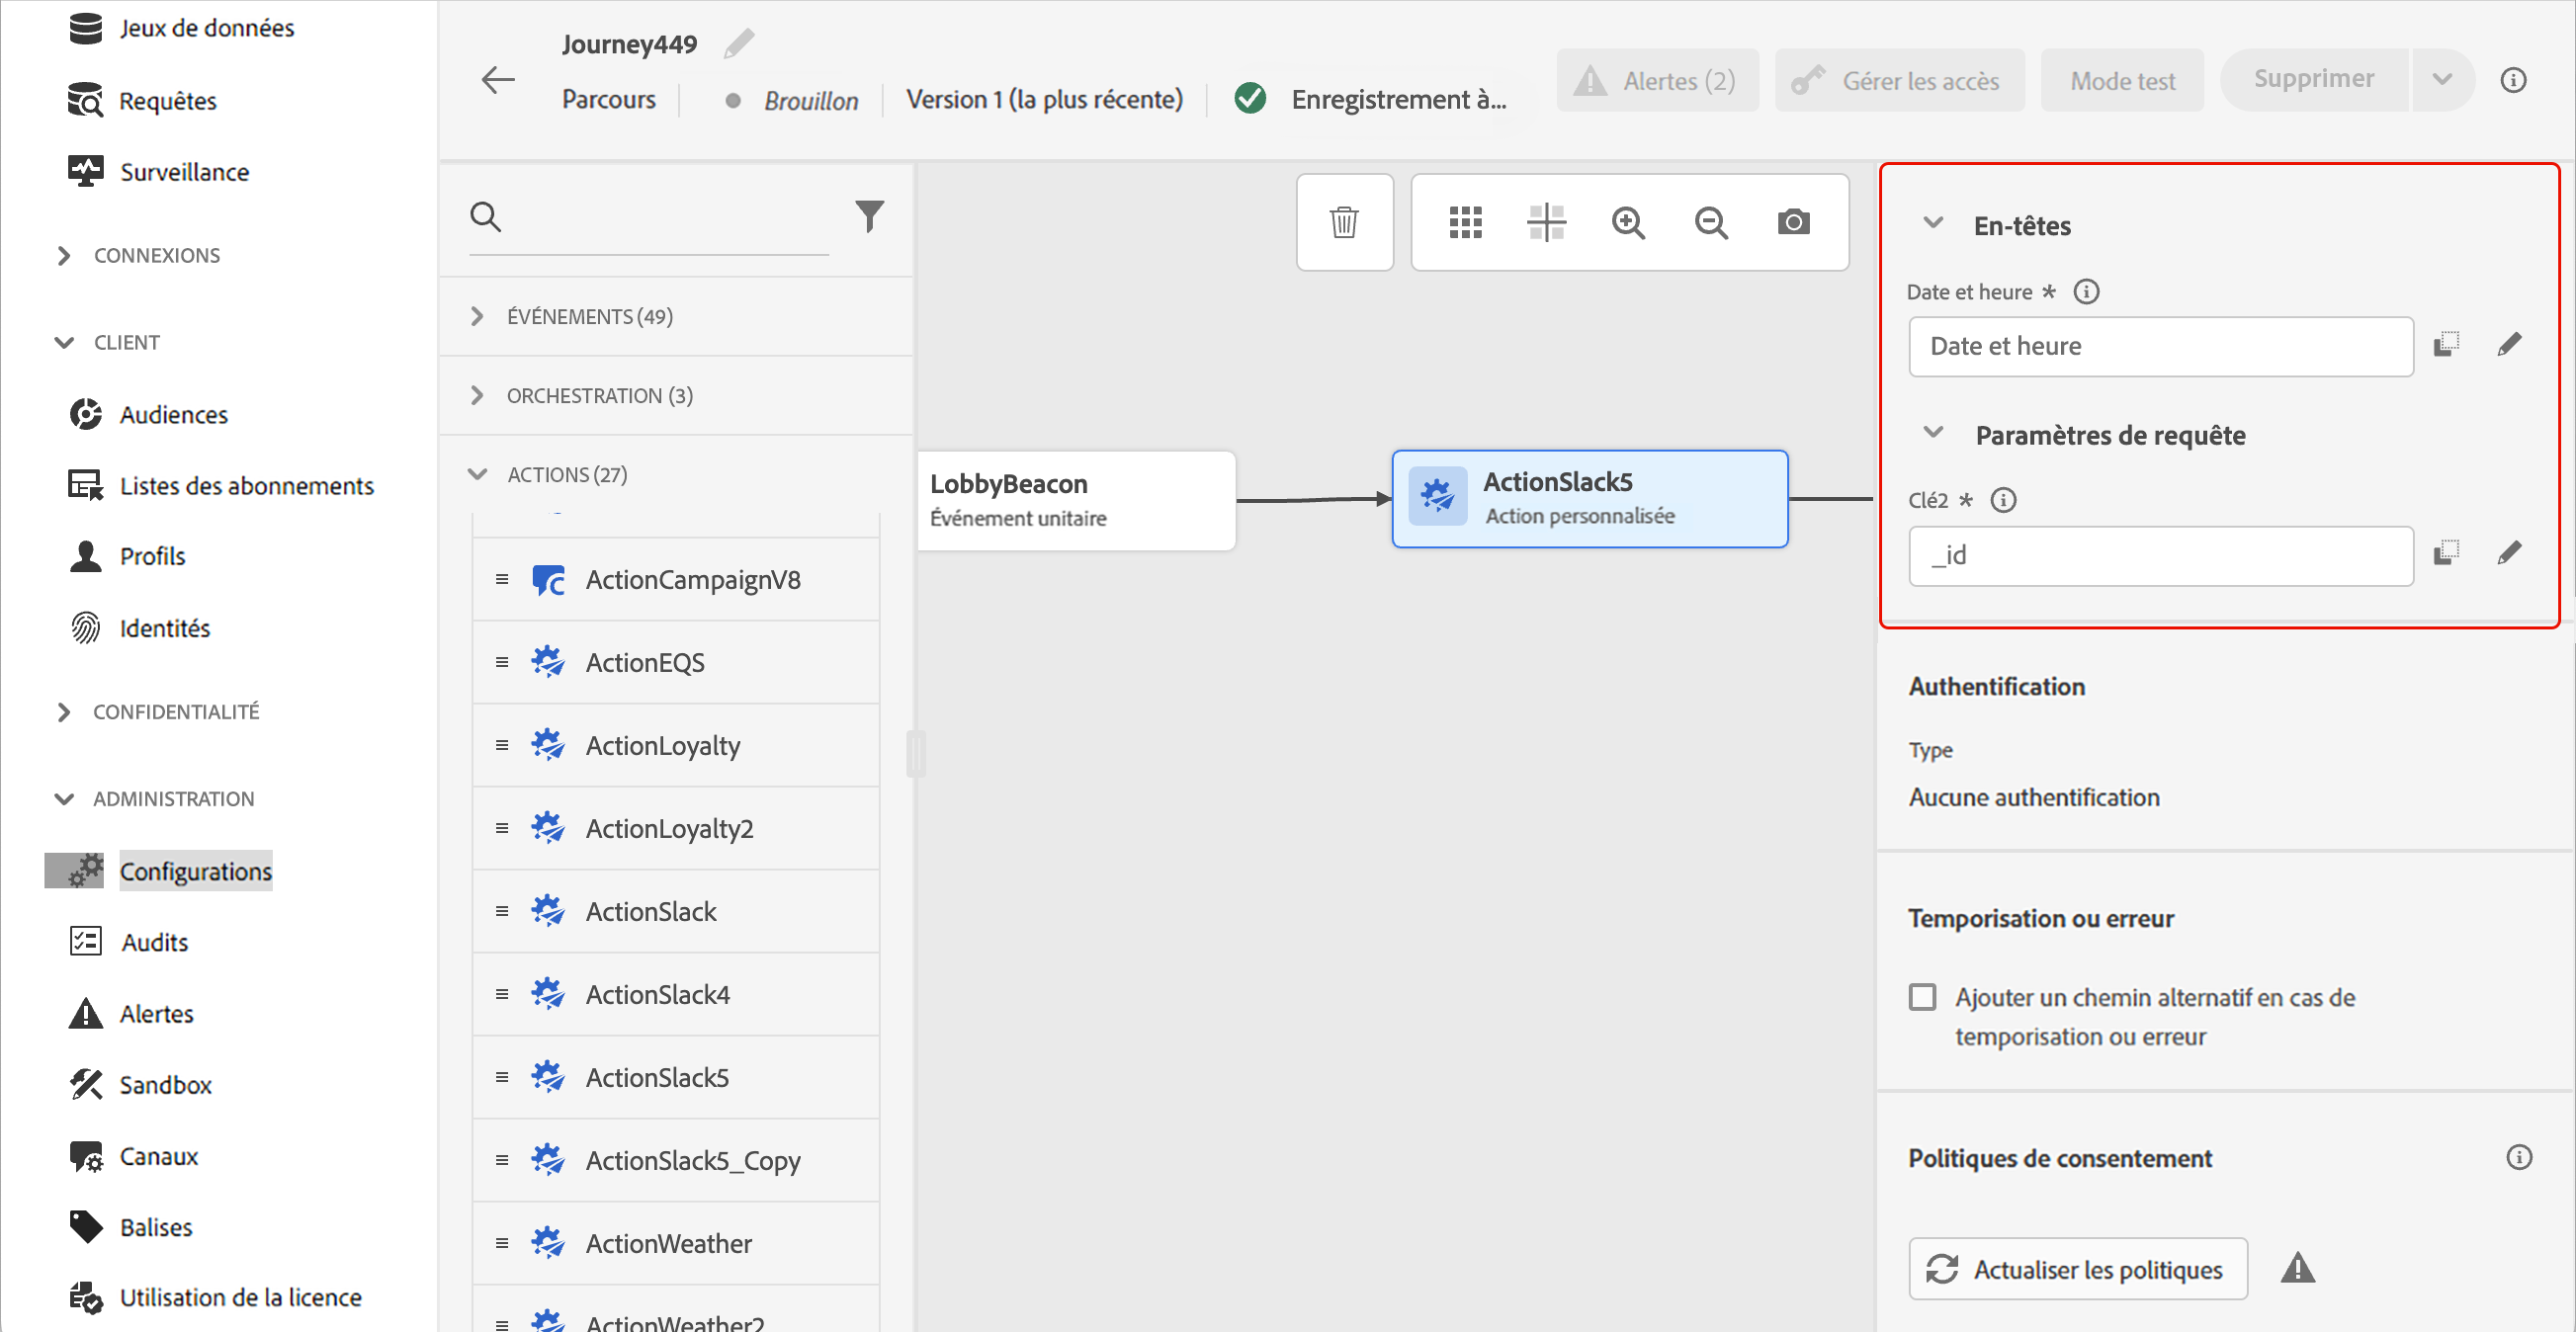2576x1332 pixels.
Task: Click the Clé2 _id input field
Action: point(2160,555)
